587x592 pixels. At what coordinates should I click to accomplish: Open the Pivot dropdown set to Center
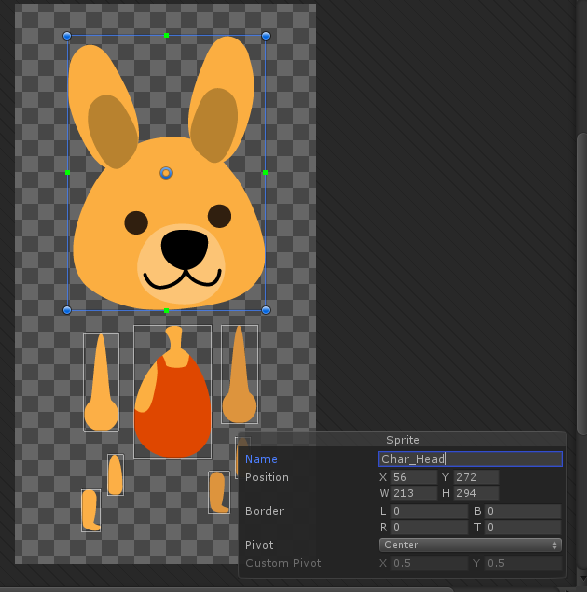pos(470,545)
